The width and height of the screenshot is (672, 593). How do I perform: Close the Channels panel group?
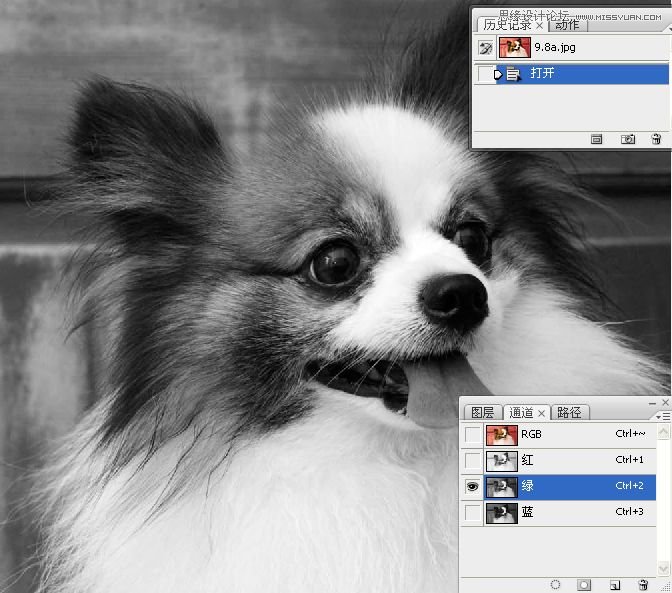click(x=665, y=402)
